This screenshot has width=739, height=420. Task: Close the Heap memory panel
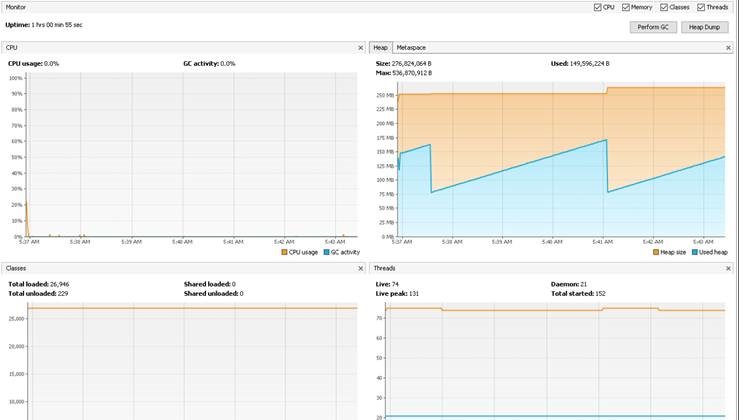point(728,48)
